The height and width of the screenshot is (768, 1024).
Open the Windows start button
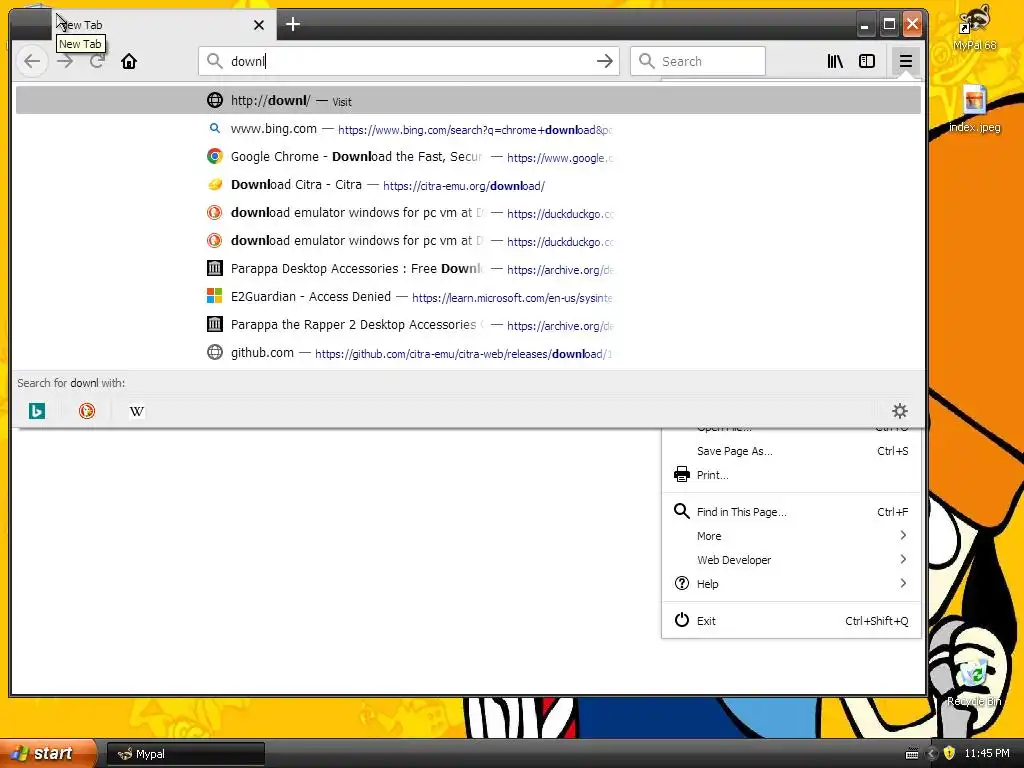pyautogui.click(x=48, y=753)
